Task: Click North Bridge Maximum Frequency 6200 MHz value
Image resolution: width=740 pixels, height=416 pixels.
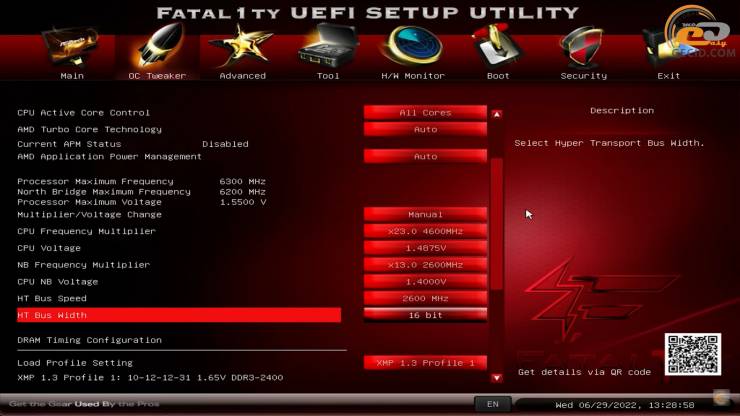Action: pos(243,192)
